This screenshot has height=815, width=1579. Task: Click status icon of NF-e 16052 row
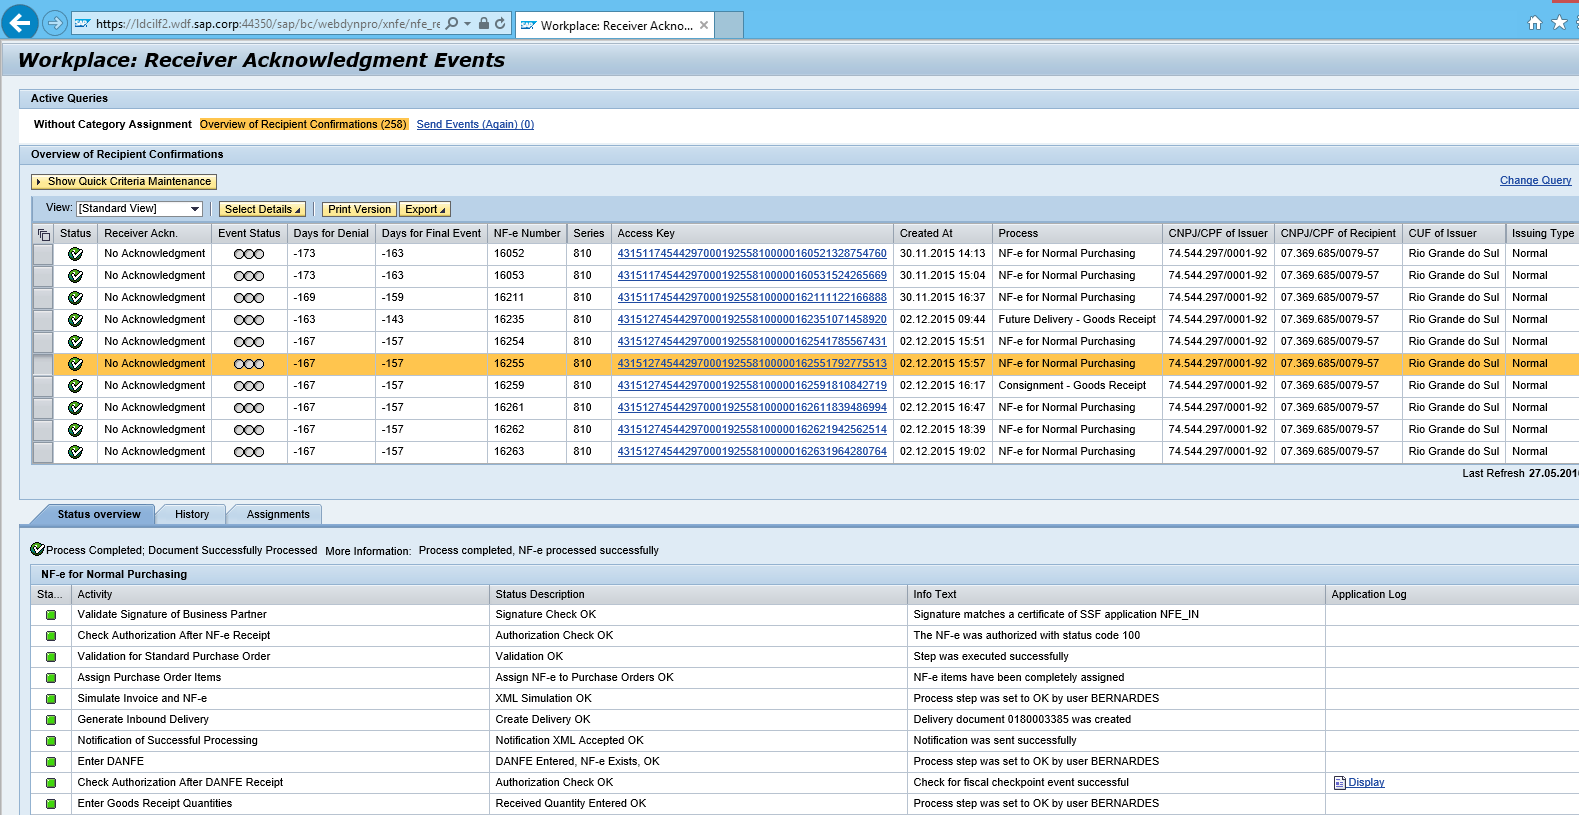pos(75,254)
